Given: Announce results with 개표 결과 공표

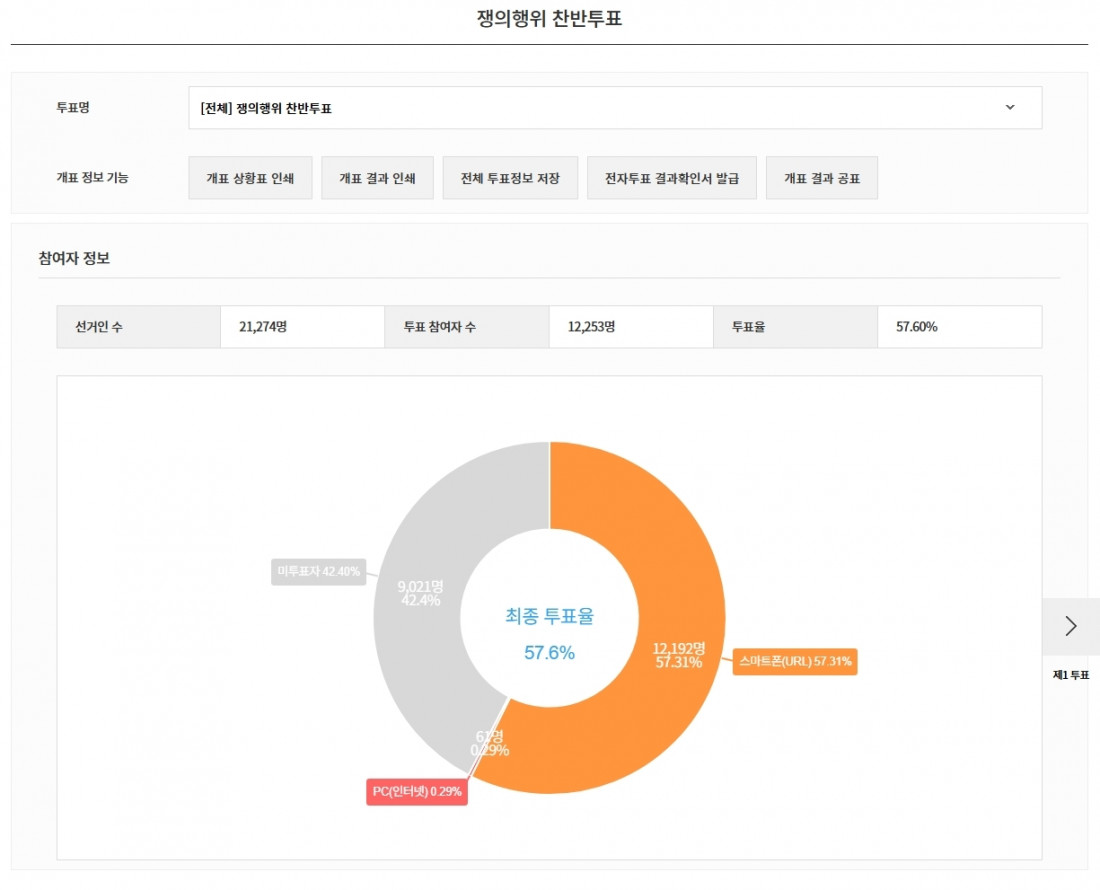Looking at the screenshot, I should [822, 178].
